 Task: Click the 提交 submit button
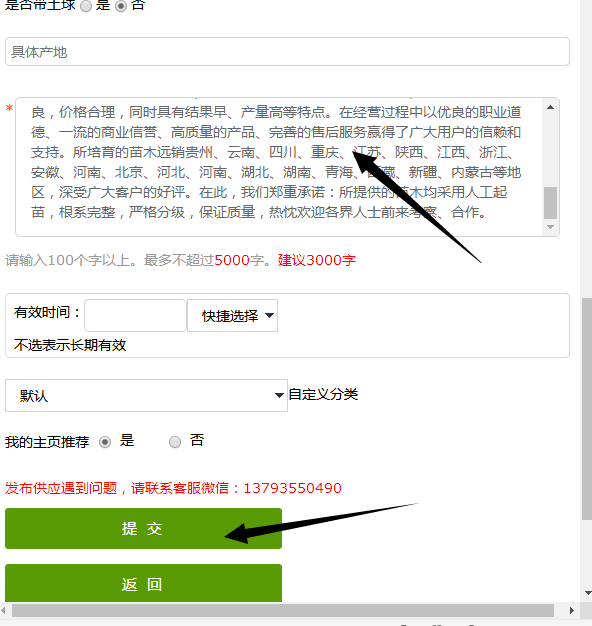tap(143, 528)
